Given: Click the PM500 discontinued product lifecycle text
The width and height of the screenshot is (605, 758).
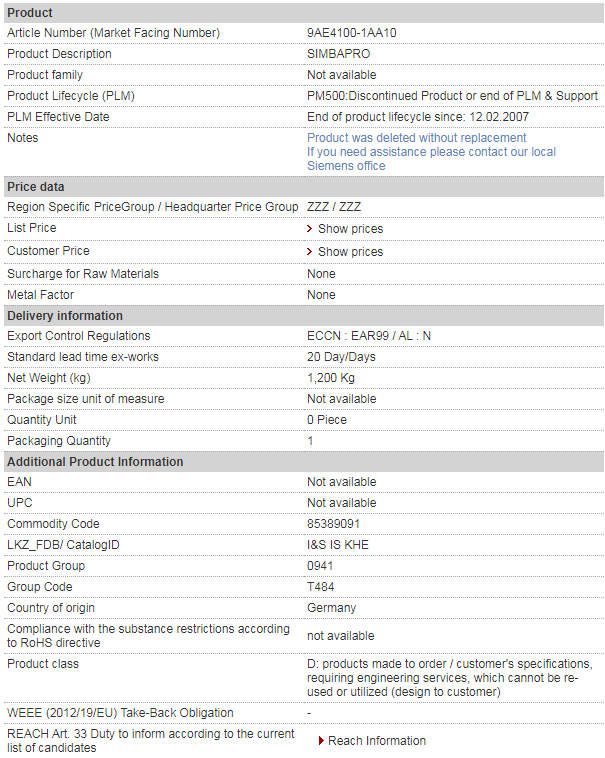Looking at the screenshot, I should tap(452, 96).
